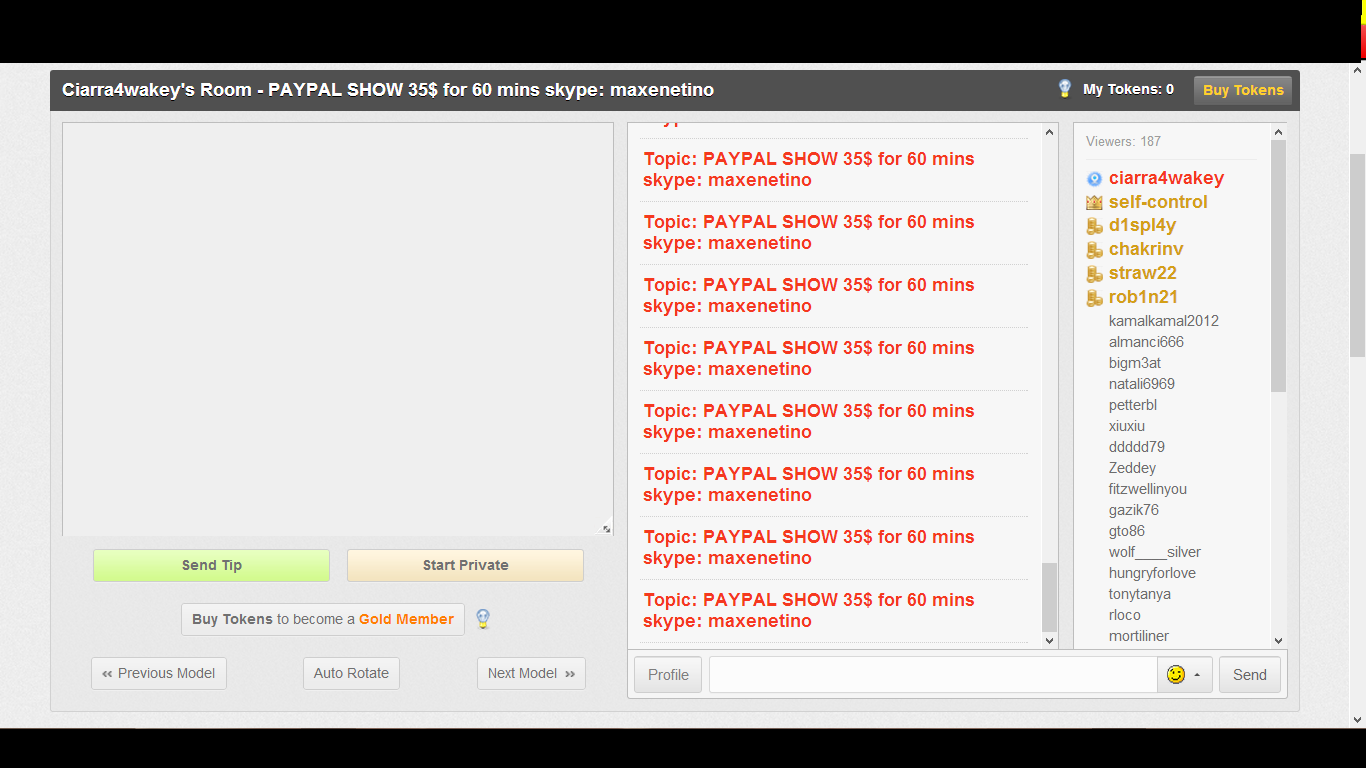This screenshot has width=1366, height=768.
Task: Click the My Tokens: 0 label
Action: (1128, 89)
